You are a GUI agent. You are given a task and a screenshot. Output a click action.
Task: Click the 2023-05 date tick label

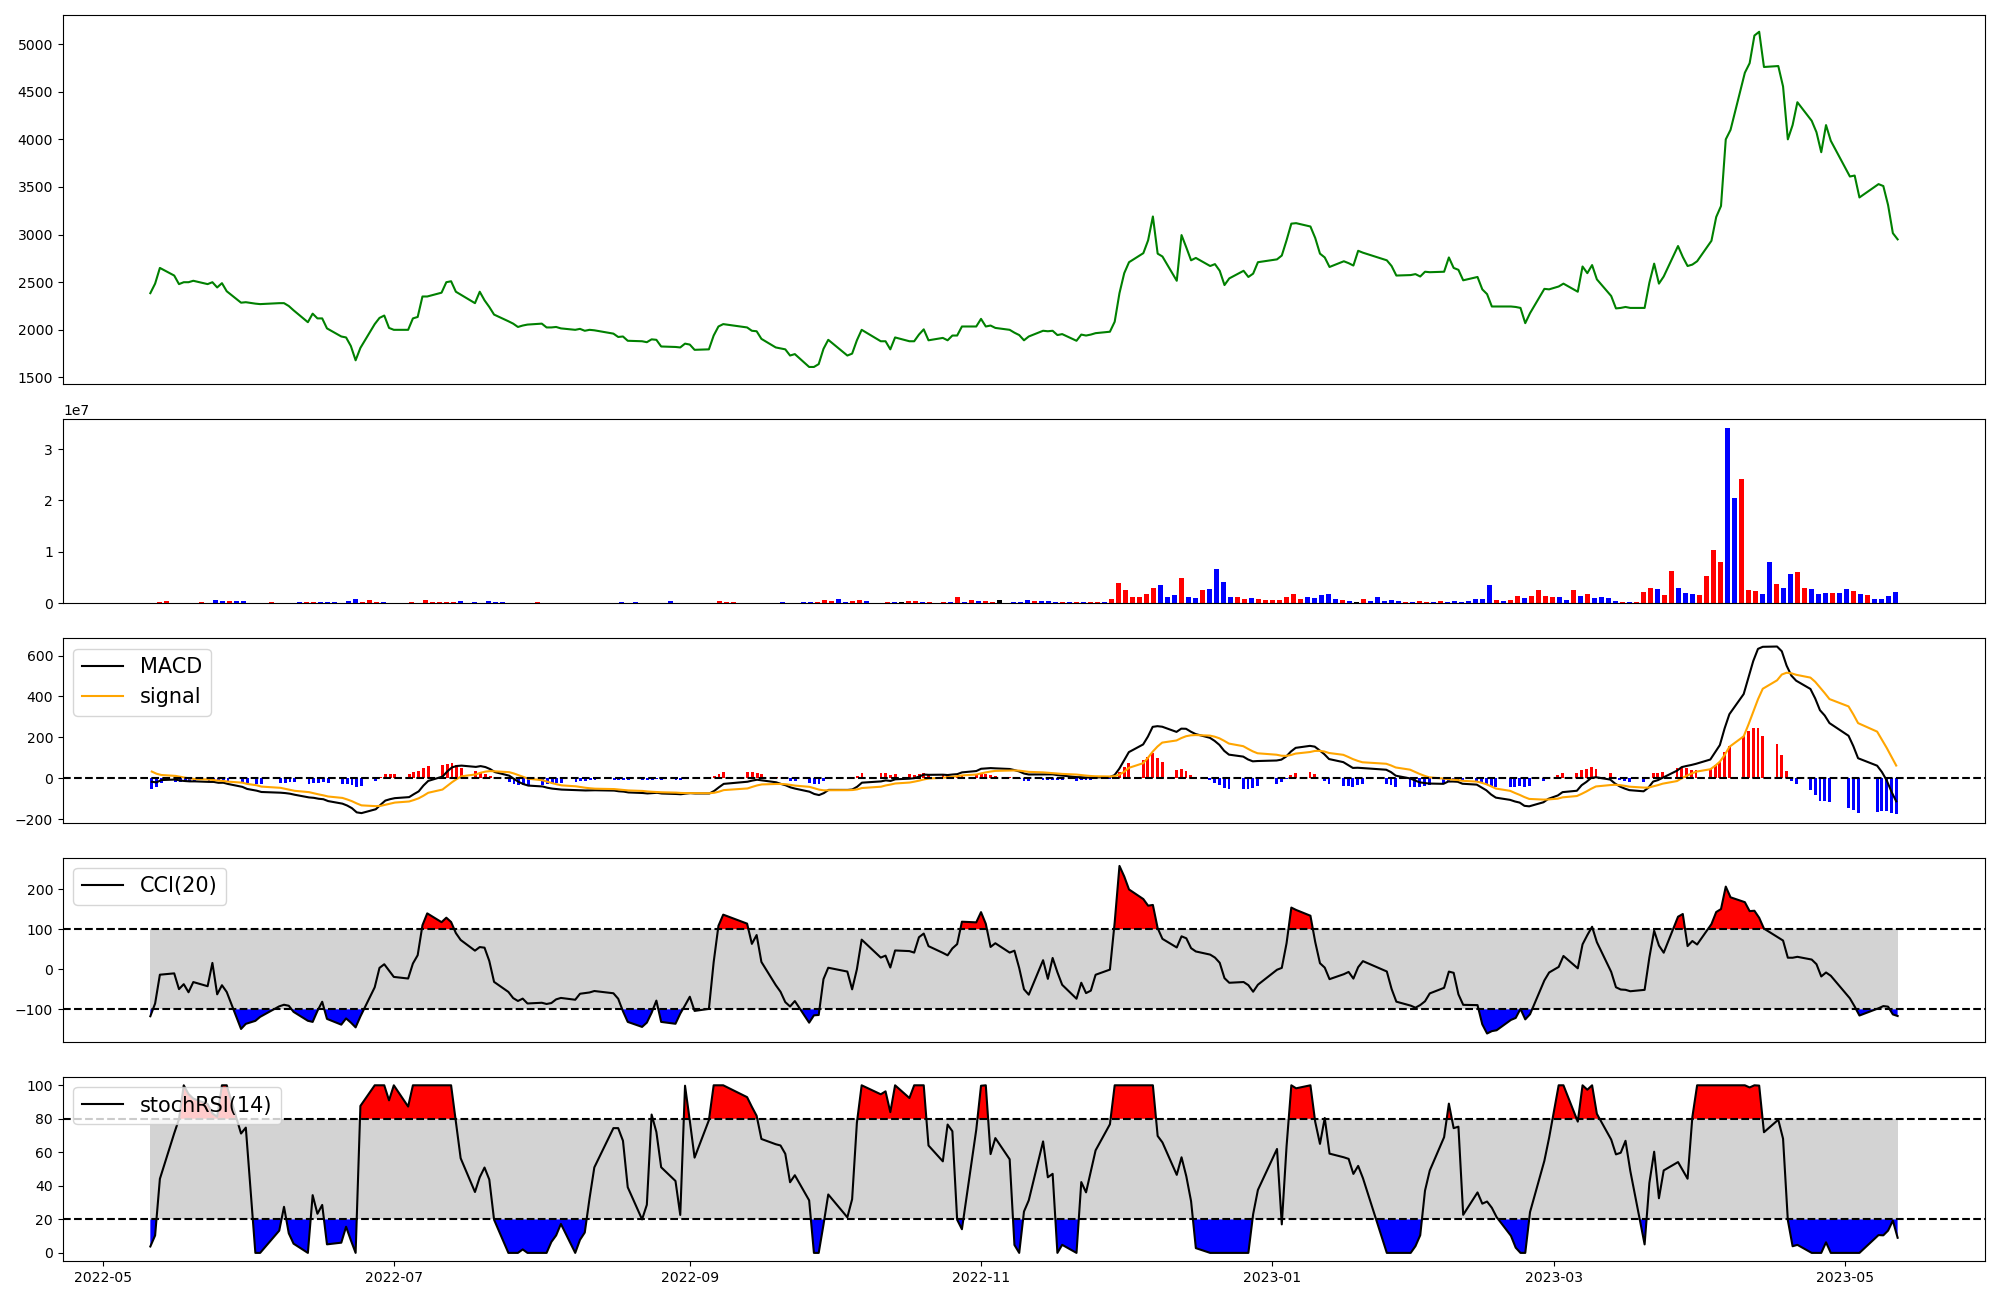(1845, 1277)
